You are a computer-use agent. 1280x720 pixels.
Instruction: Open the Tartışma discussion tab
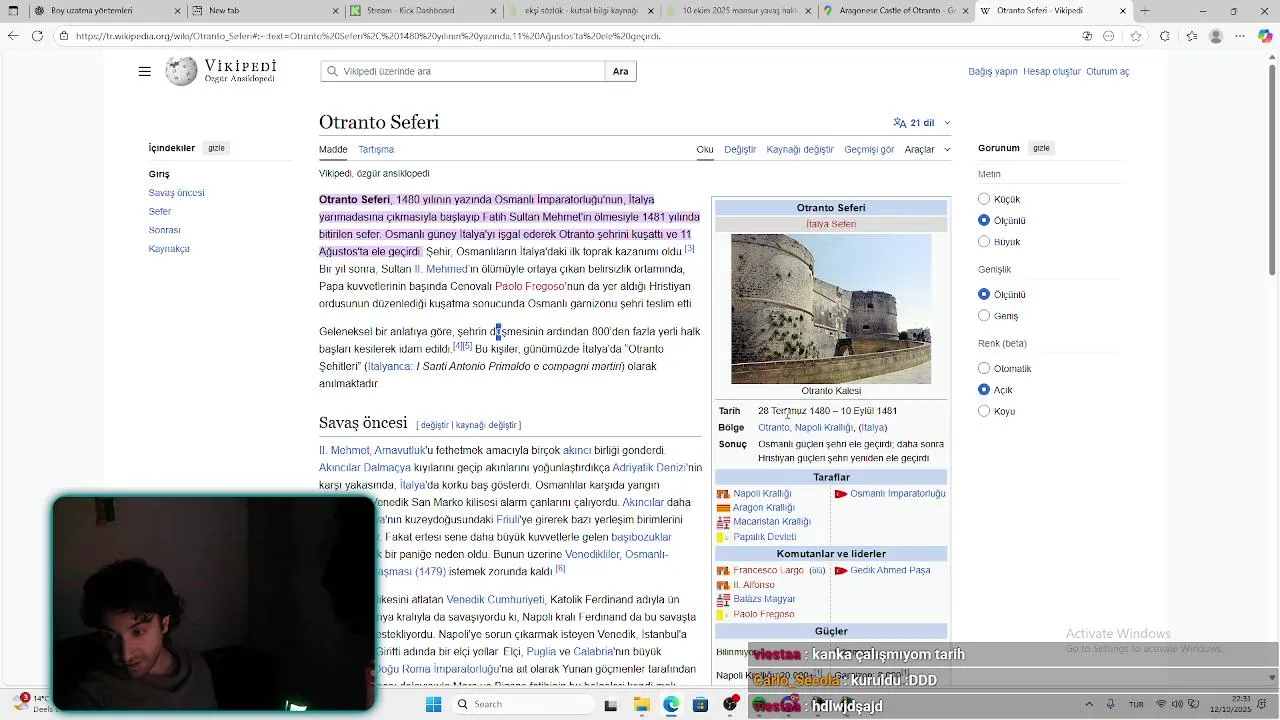[x=376, y=149]
